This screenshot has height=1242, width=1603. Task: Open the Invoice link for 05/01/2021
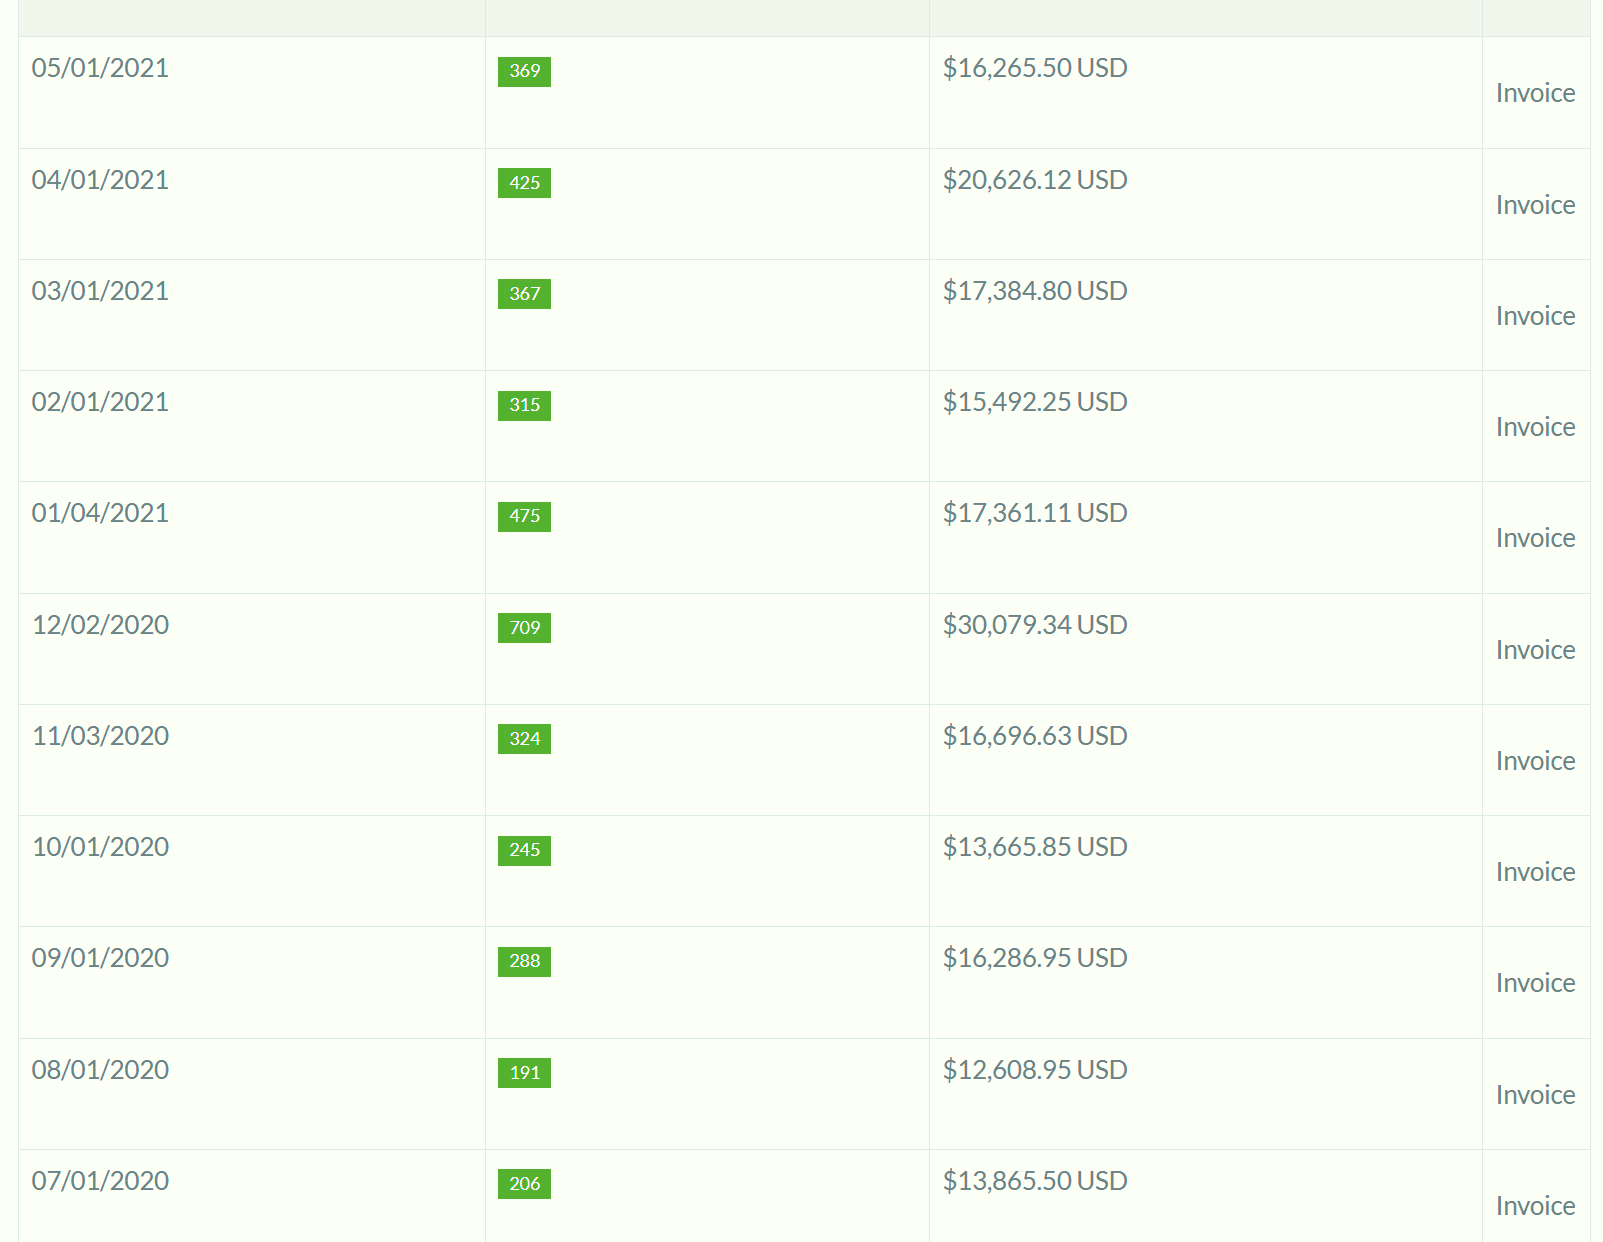click(1535, 93)
